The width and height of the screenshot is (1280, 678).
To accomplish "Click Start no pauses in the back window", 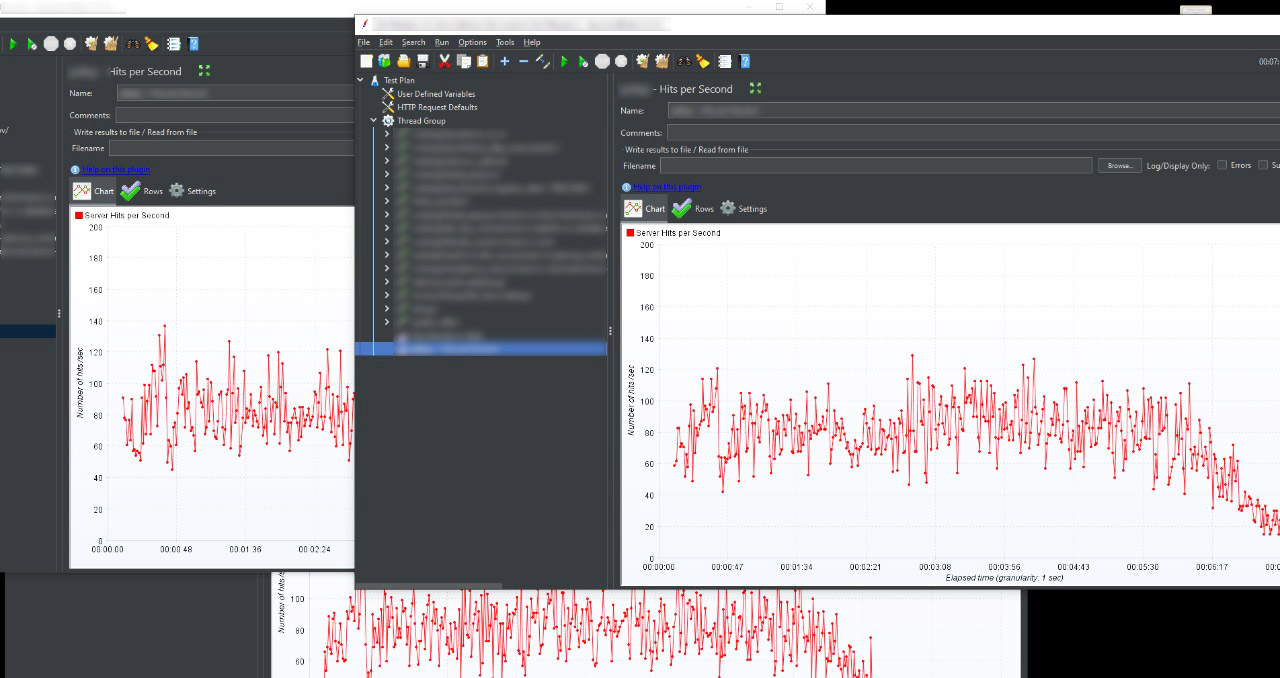I will [x=32, y=44].
